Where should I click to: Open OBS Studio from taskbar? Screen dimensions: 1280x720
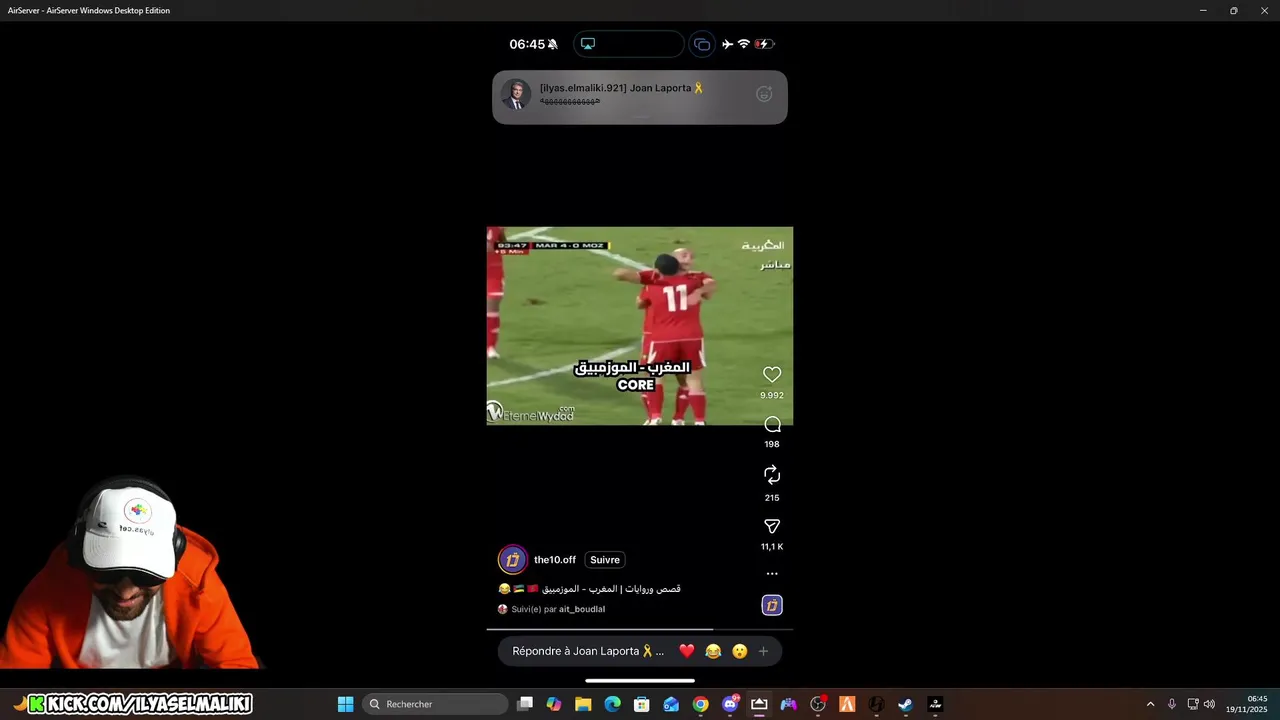[x=818, y=704]
